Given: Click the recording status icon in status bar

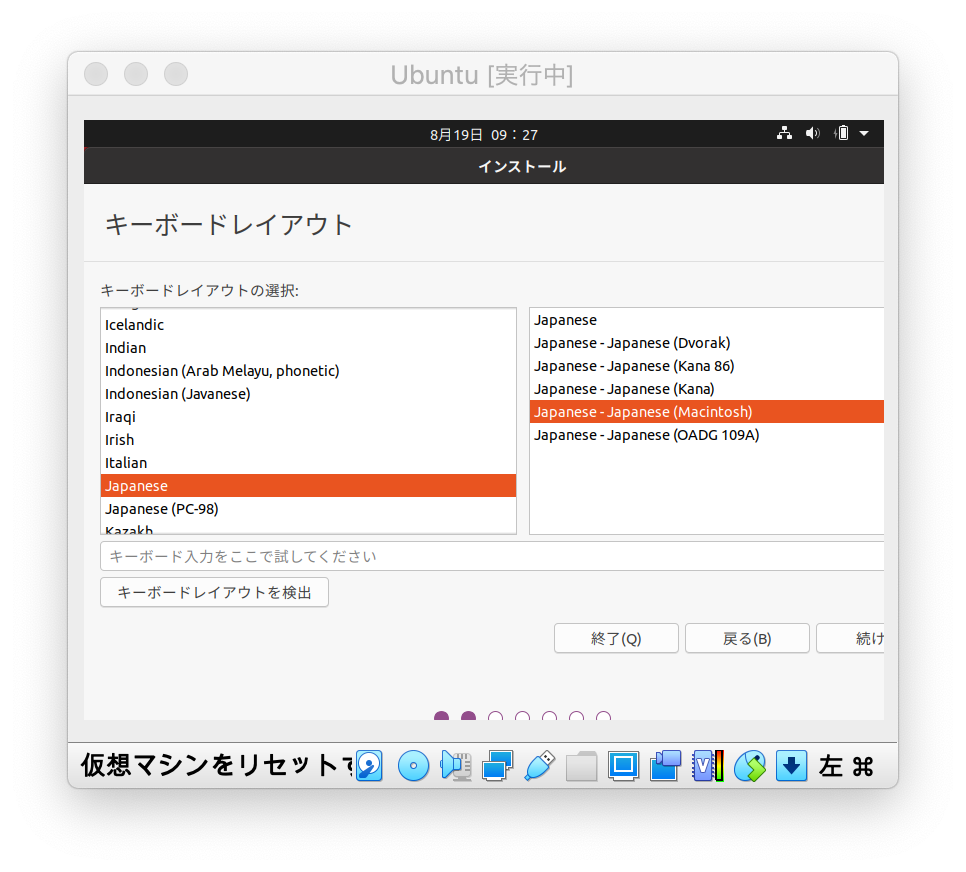Looking at the screenshot, I should pos(665,766).
